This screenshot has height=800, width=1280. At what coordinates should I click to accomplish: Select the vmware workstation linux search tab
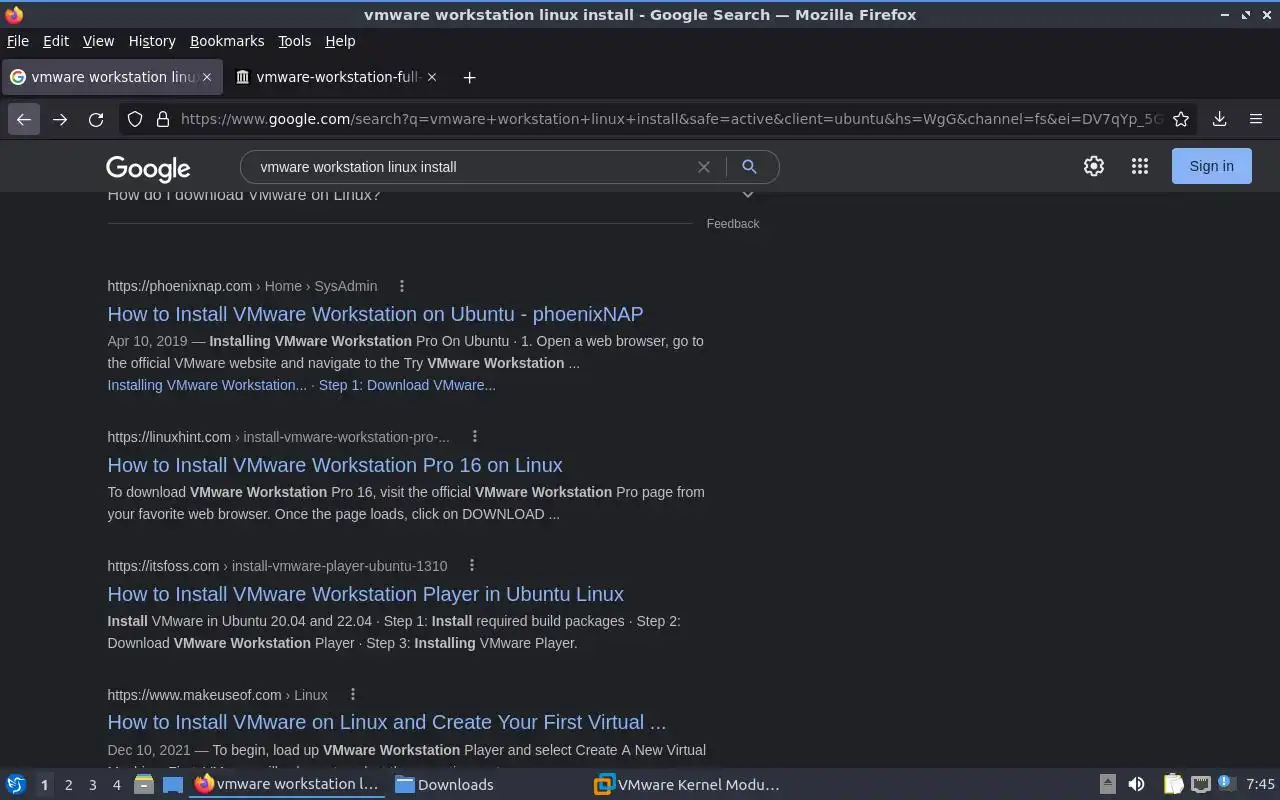coord(110,77)
